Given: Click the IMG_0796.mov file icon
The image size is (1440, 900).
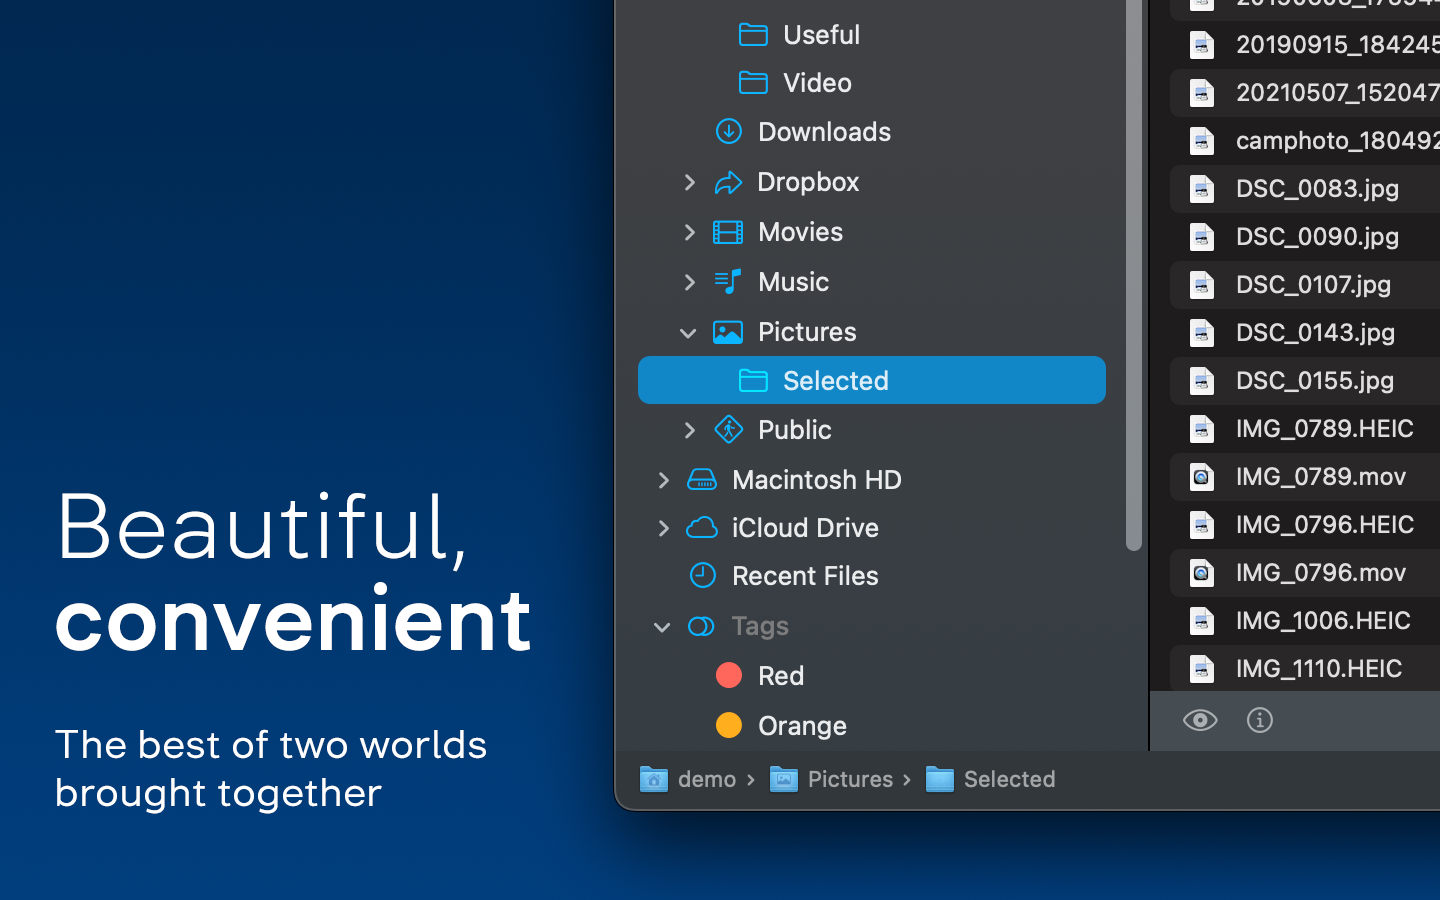Looking at the screenshot, I should tap(1202, 573).
